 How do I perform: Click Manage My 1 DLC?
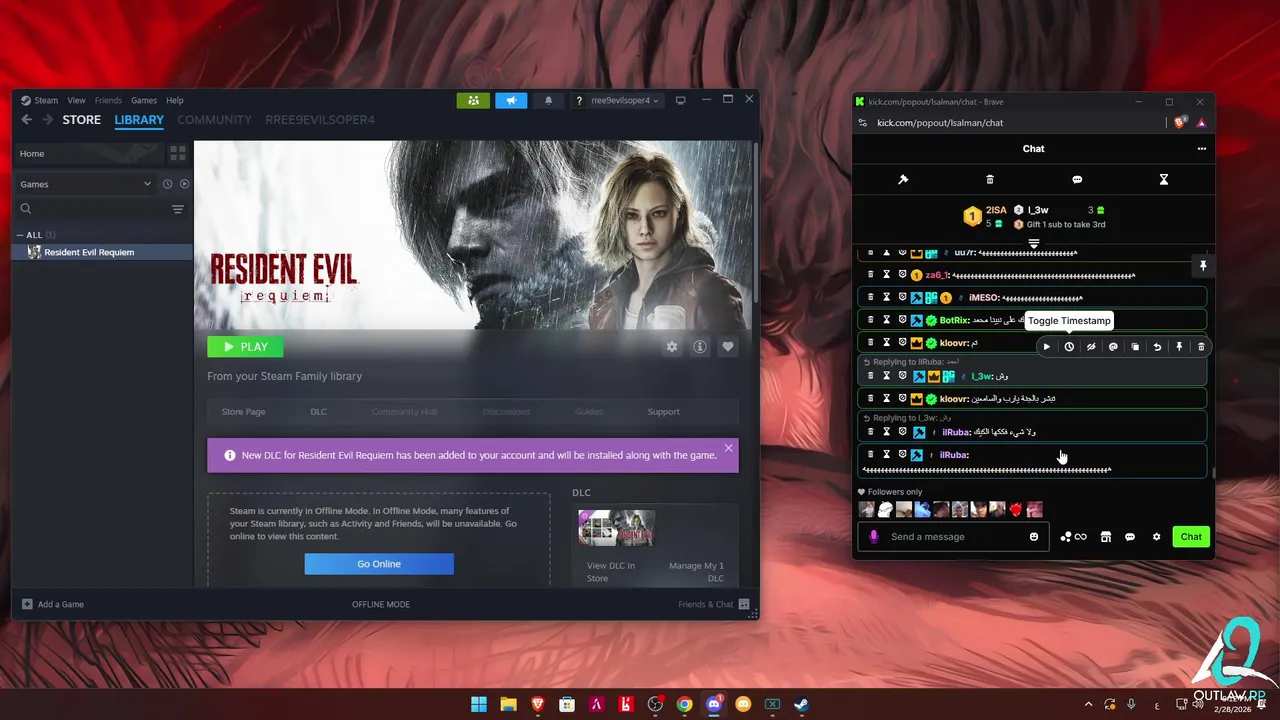[x=696, y=572]
